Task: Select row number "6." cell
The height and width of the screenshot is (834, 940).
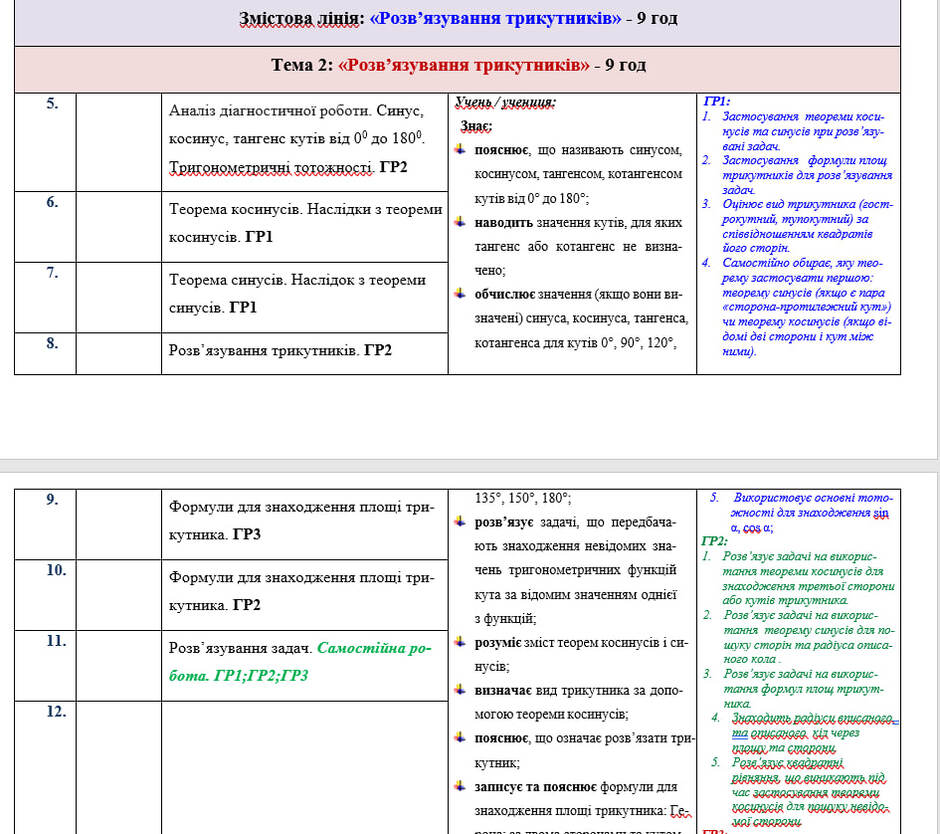Action: pos(46,227)
